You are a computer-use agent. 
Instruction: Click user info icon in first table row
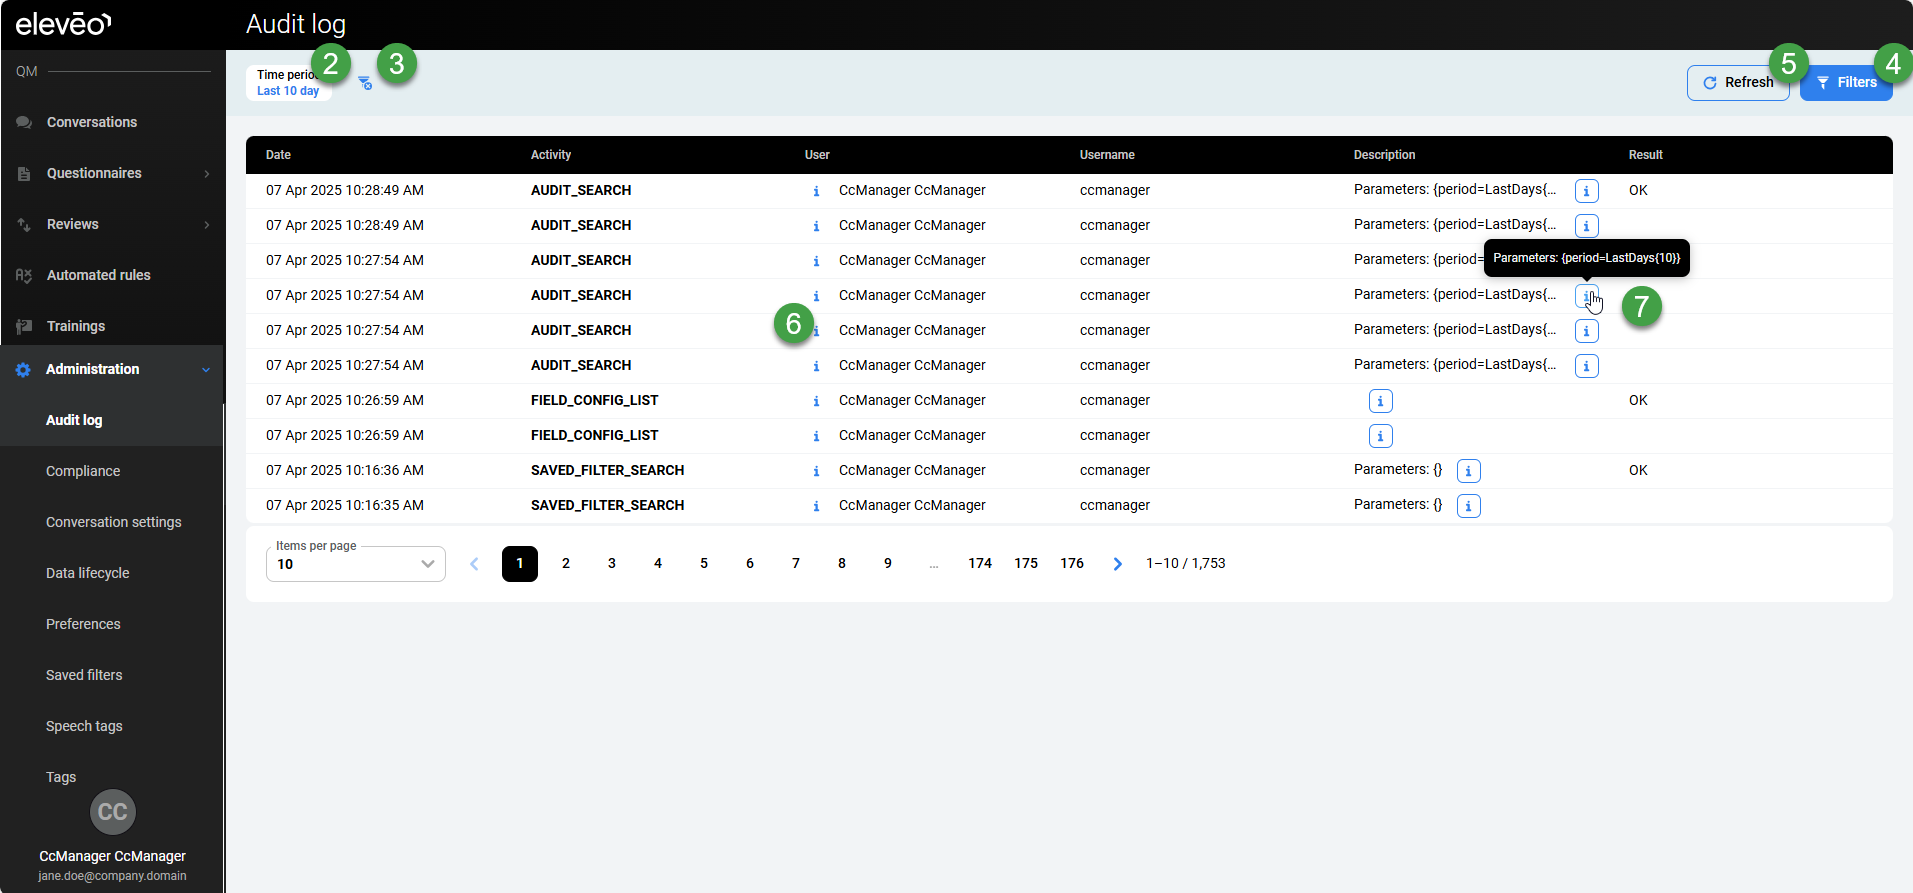click(816, 191)
